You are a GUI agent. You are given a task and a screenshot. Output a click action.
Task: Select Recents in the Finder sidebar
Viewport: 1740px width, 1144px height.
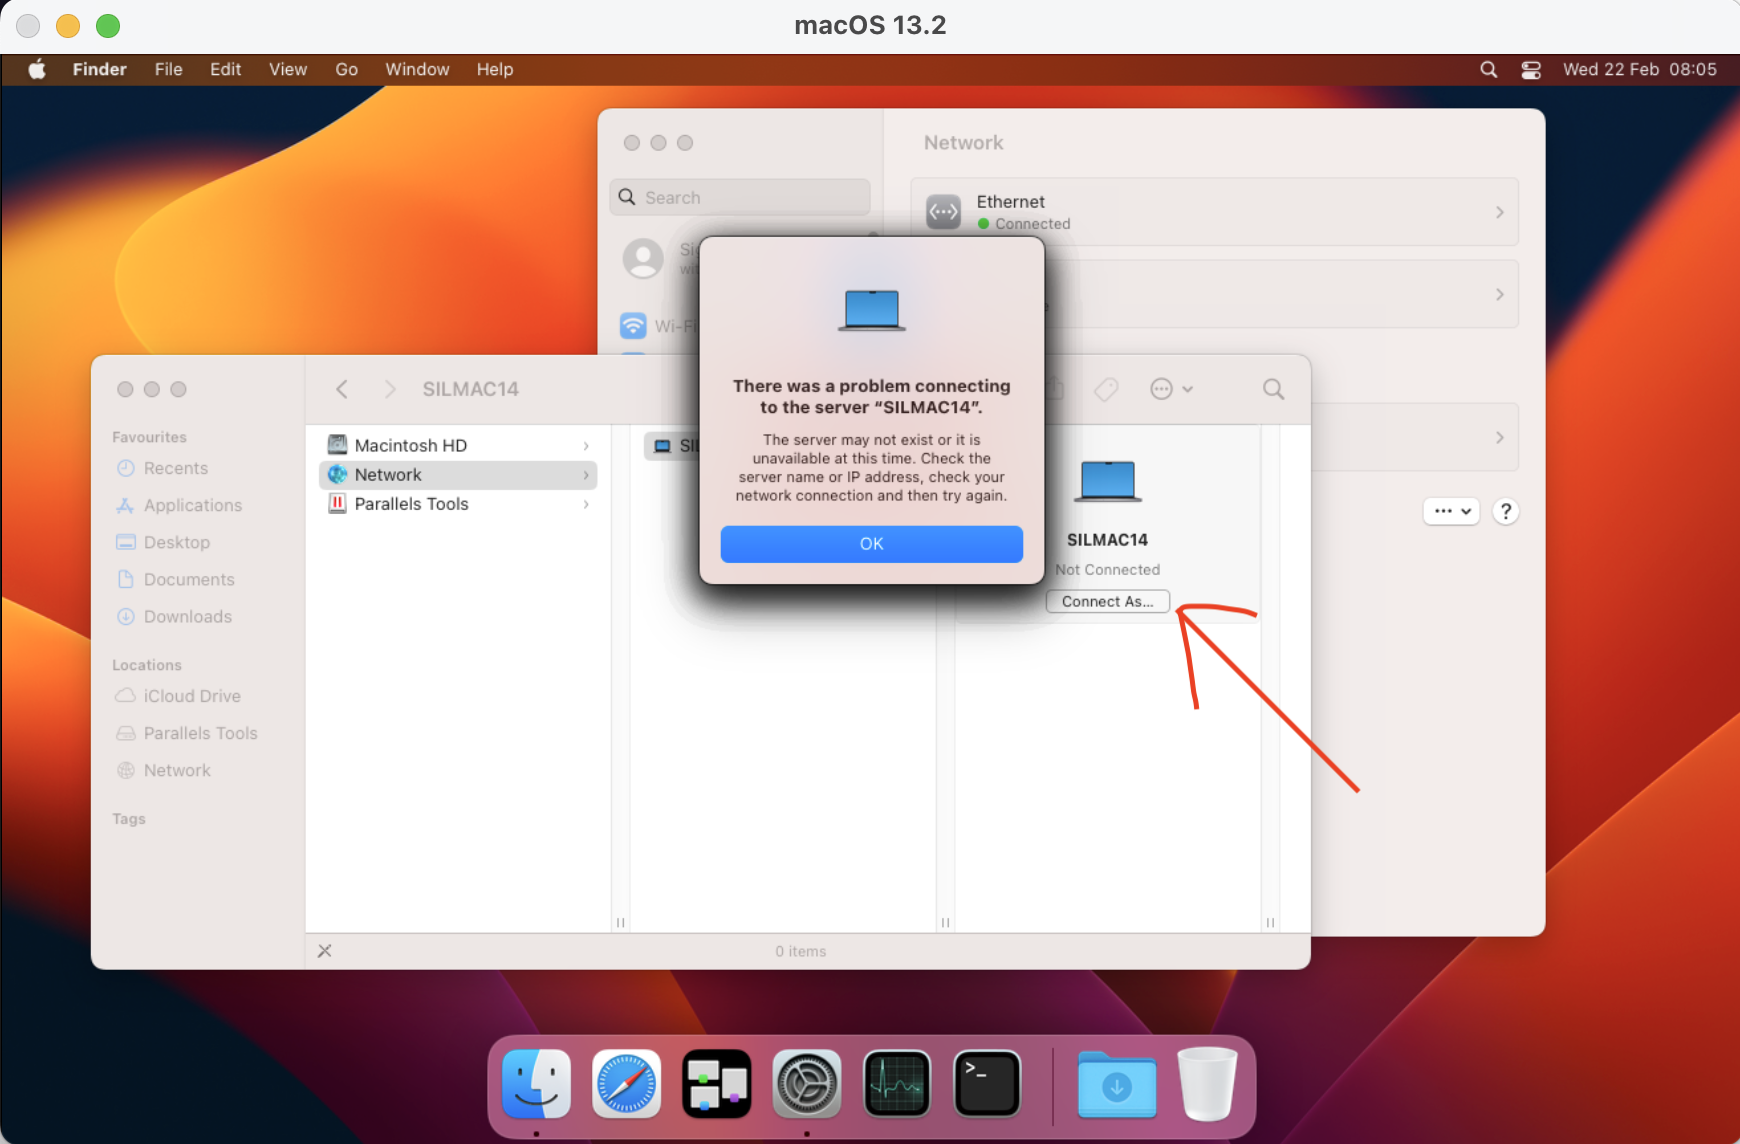(x=176, y=468)
